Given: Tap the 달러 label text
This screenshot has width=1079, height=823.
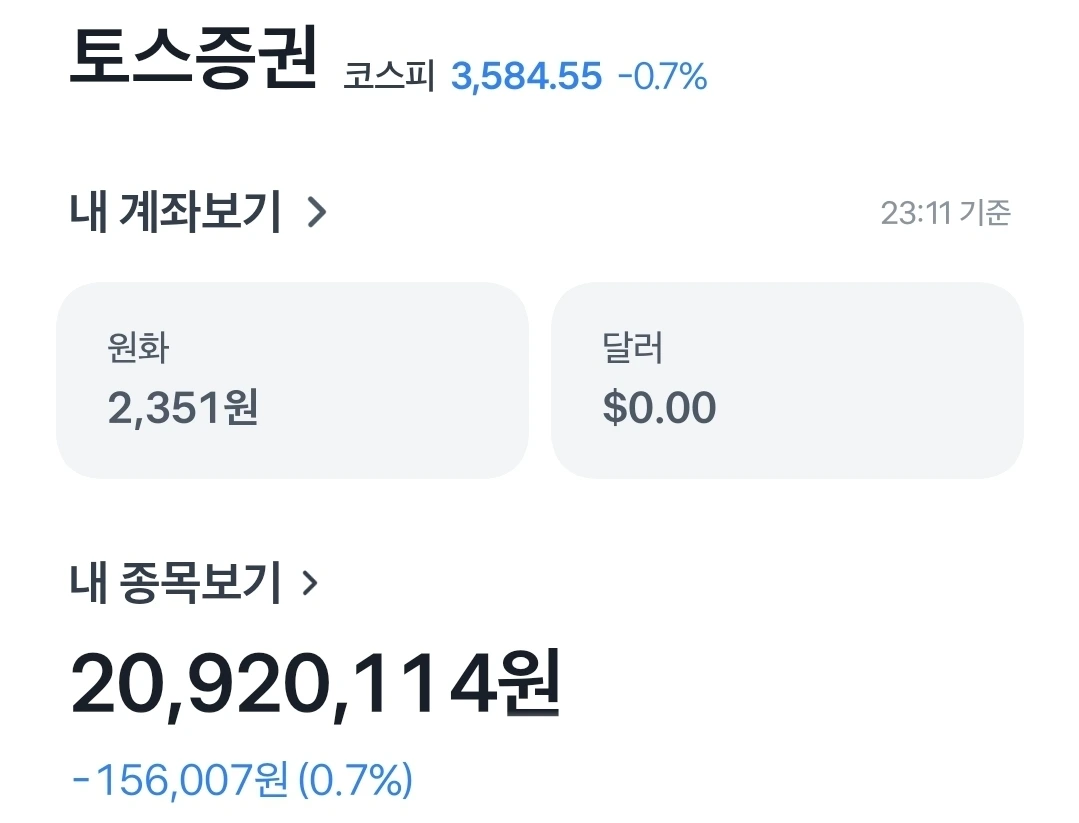Looking at the screenshot, I should point(633,348).
